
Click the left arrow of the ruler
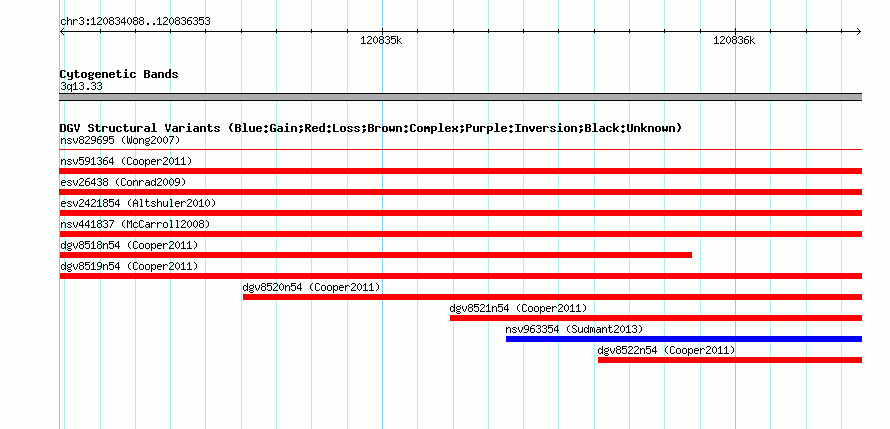(62, 32)
